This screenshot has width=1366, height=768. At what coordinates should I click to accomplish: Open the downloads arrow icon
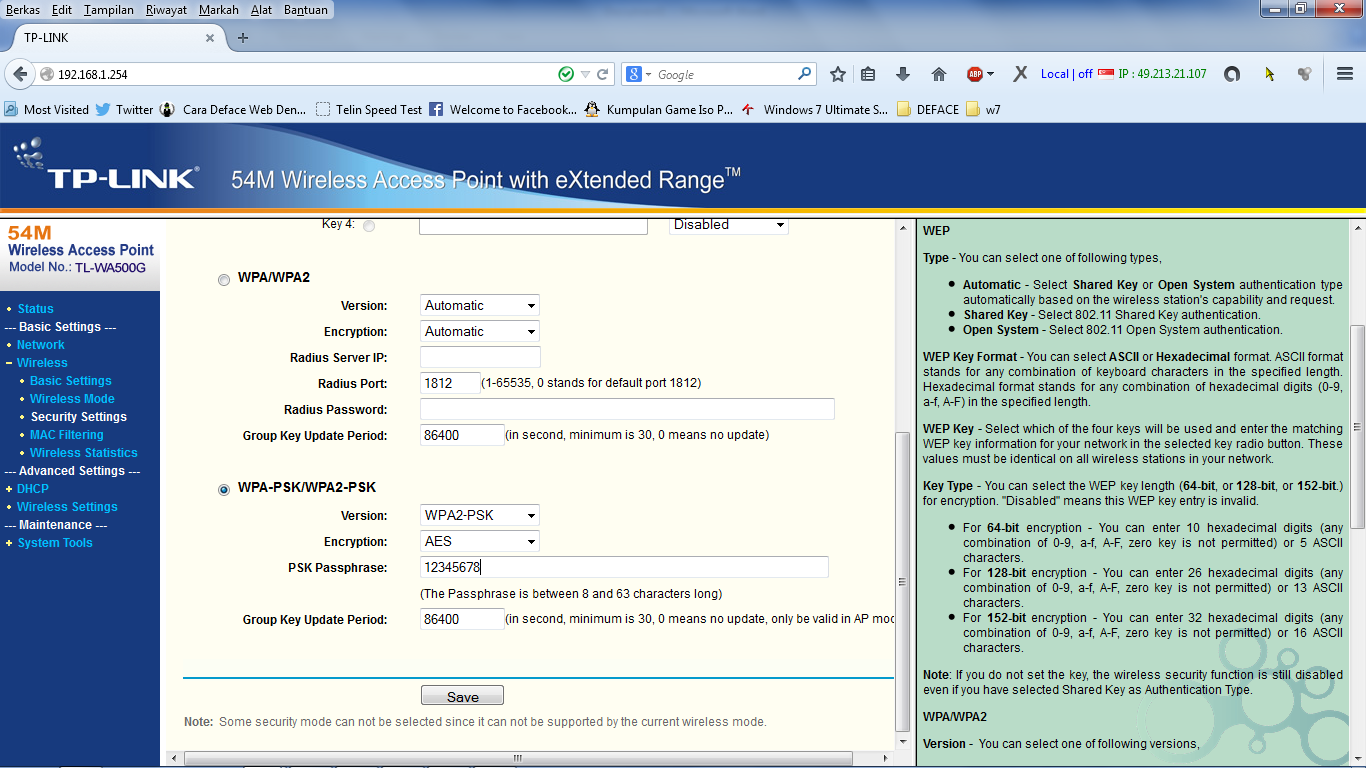903,74
